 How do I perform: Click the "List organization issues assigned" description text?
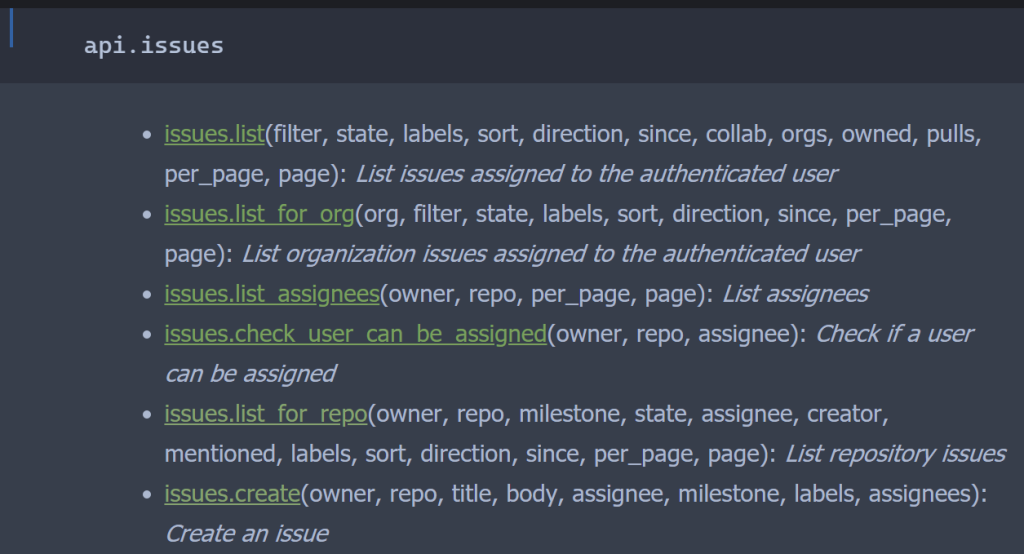550,254
